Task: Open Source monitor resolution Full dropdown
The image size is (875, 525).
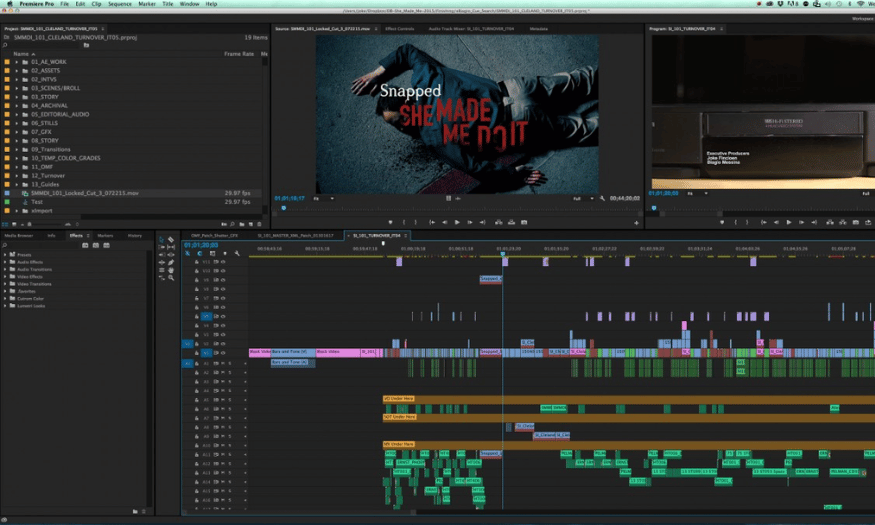Action: pos(583,198)
